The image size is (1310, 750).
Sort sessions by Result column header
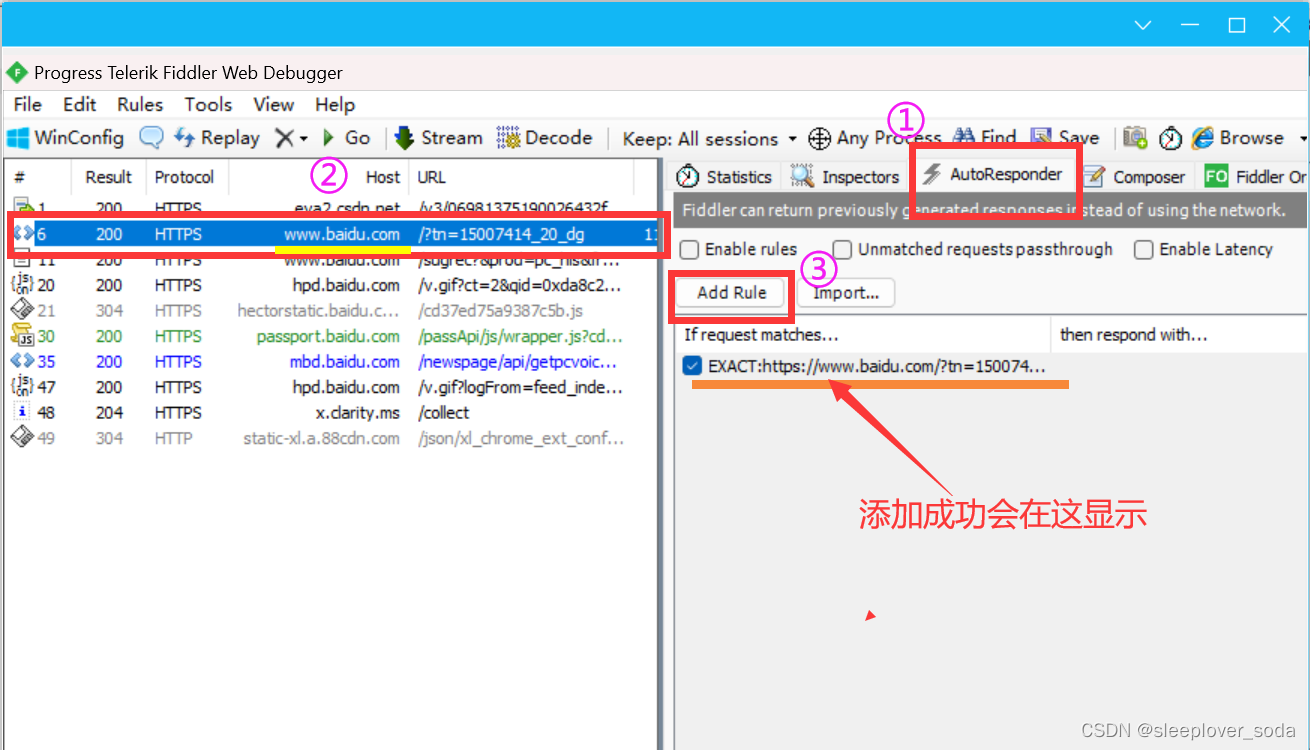click(109, 177)
